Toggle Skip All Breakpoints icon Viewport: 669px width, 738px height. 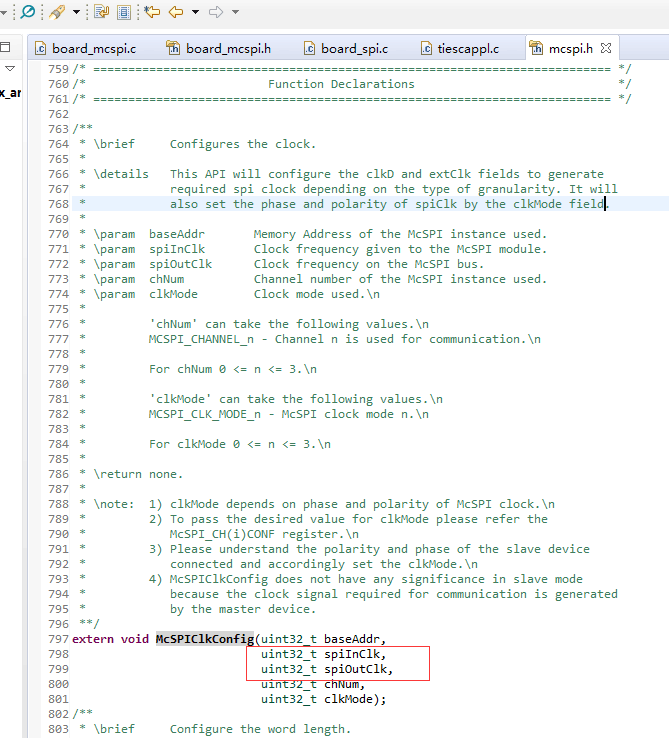tap(28, 11)
